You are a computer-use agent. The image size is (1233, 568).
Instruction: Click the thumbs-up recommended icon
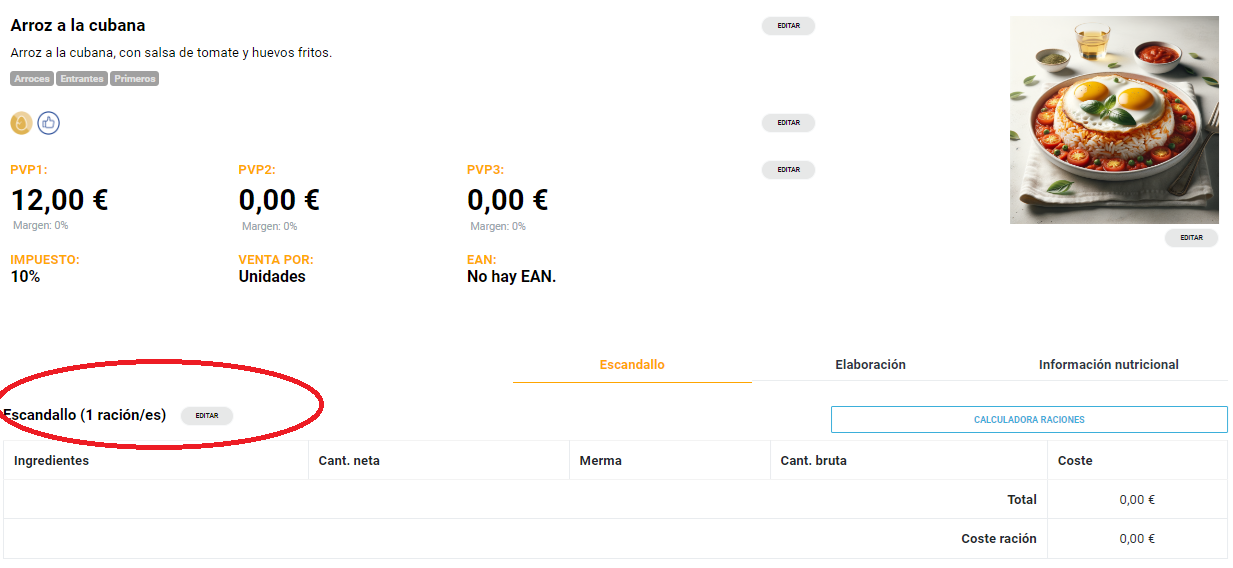click(49, 123)
